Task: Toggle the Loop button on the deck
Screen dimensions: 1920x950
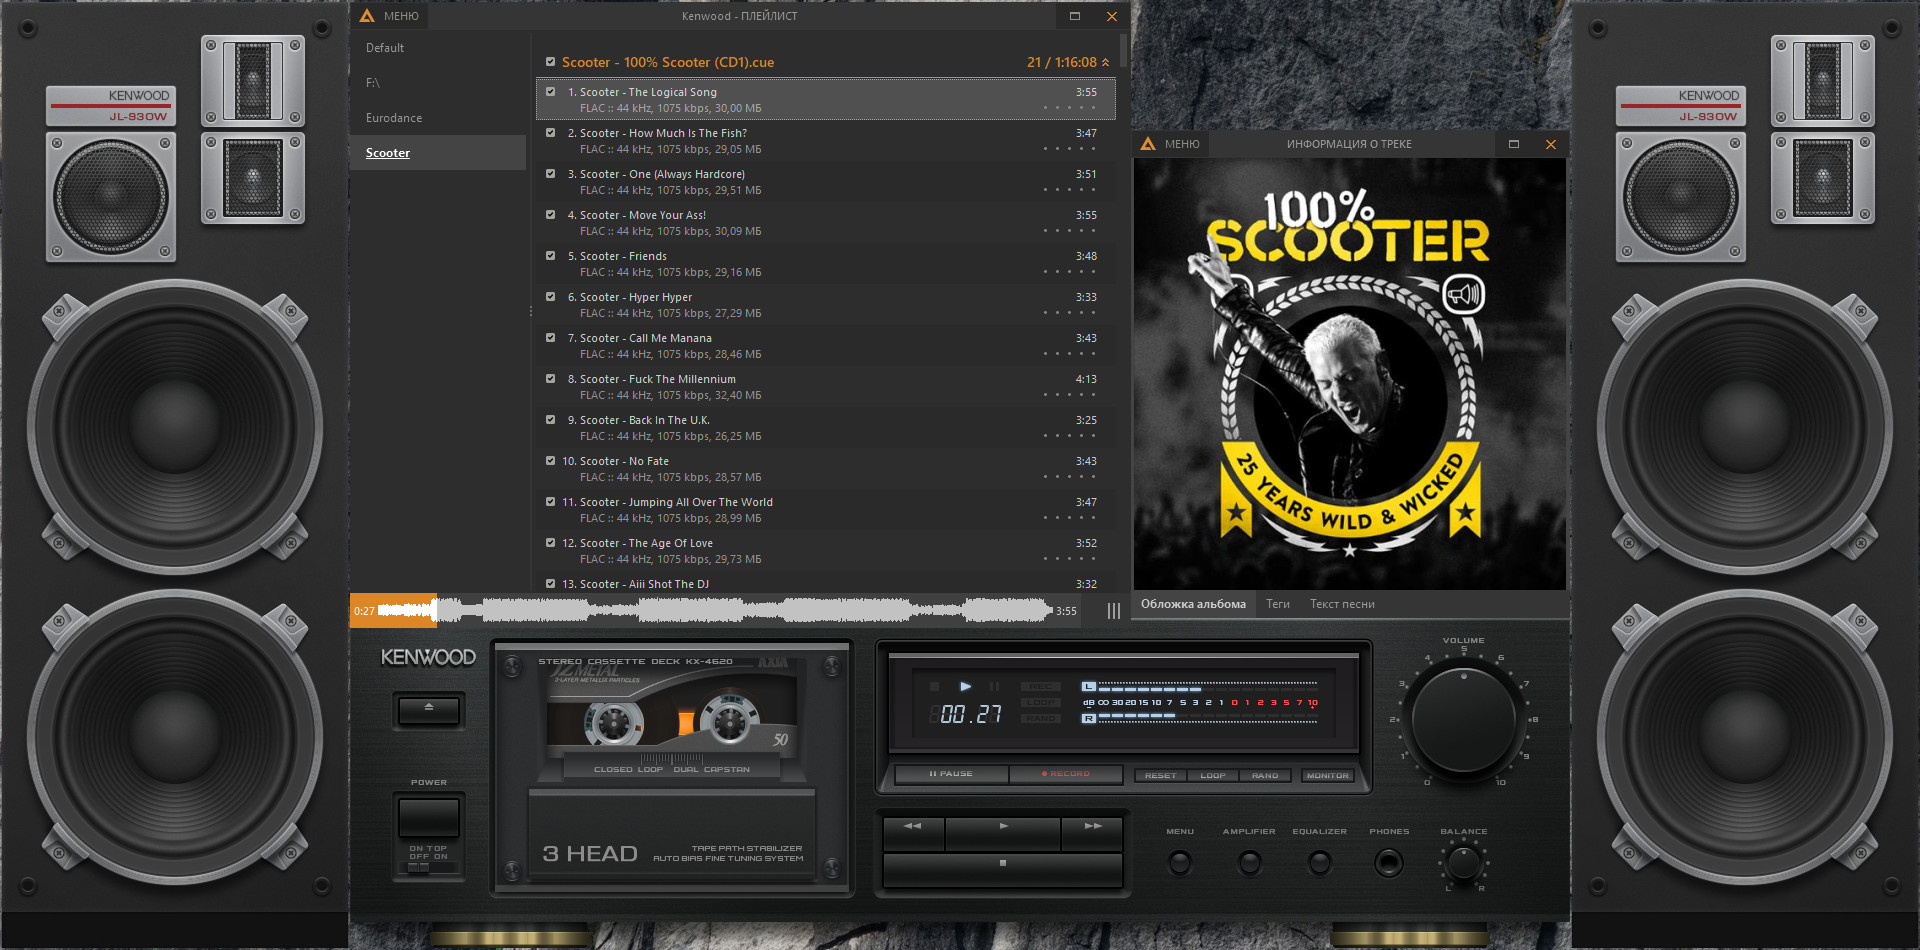Action: tap(1212, 775)
